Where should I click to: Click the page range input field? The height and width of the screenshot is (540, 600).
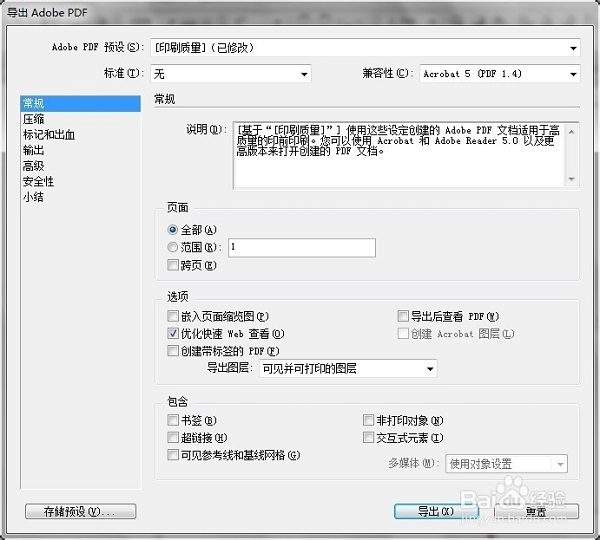[301, 247]
